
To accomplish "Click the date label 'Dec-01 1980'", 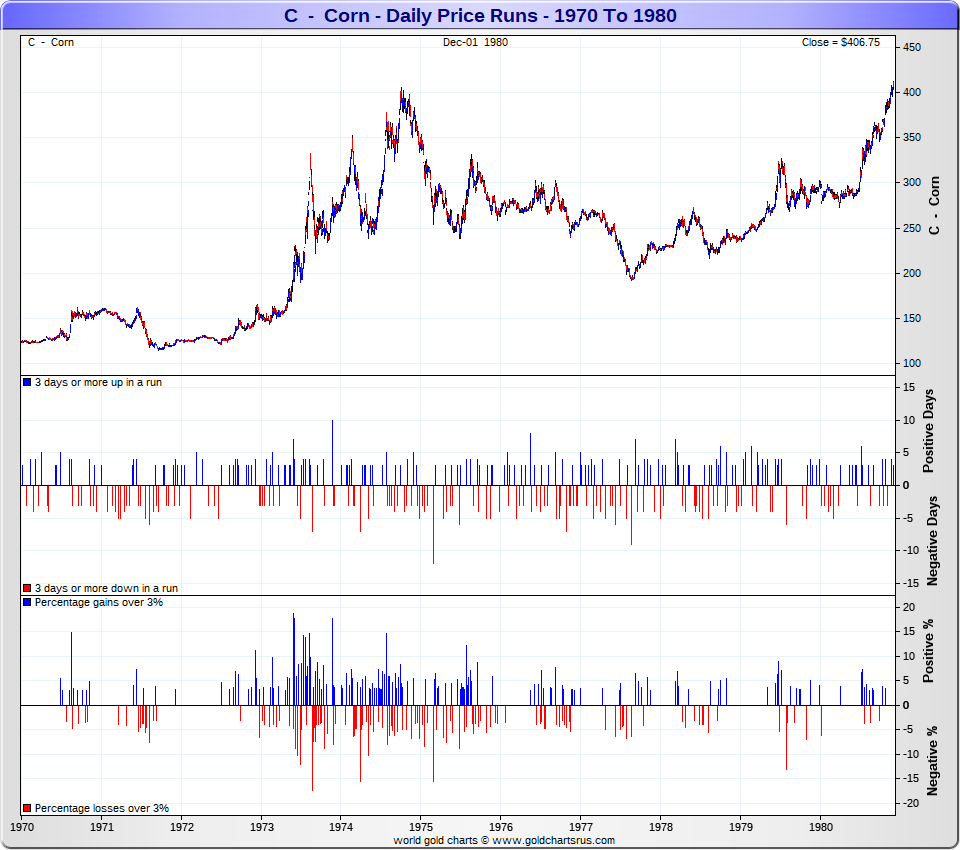I will (475, 42).
